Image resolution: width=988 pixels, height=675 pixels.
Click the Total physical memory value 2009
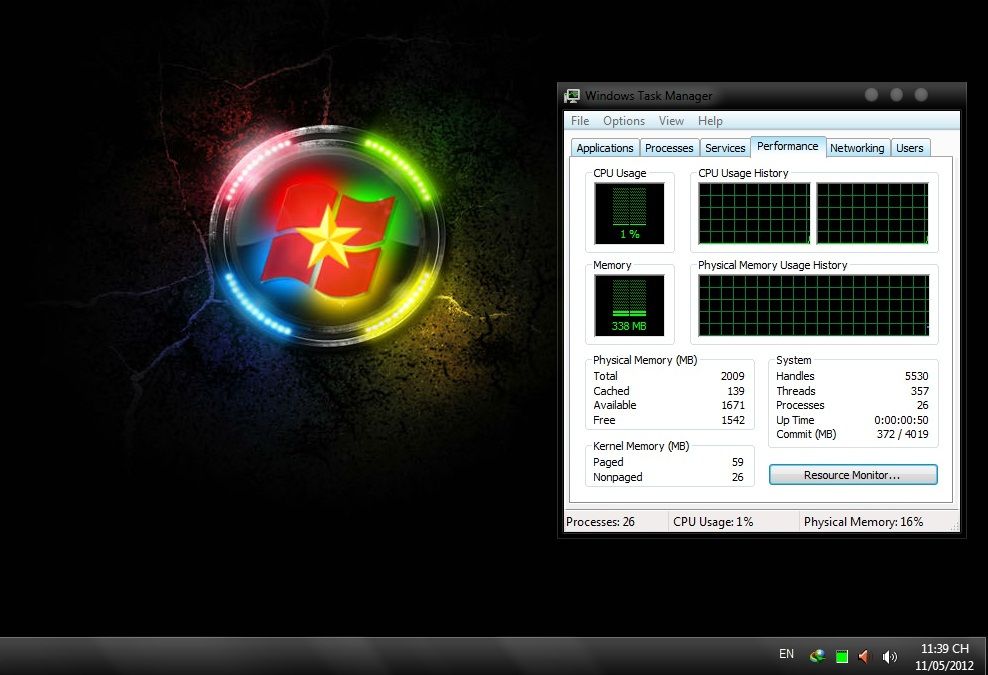click(x=733, y=376)
